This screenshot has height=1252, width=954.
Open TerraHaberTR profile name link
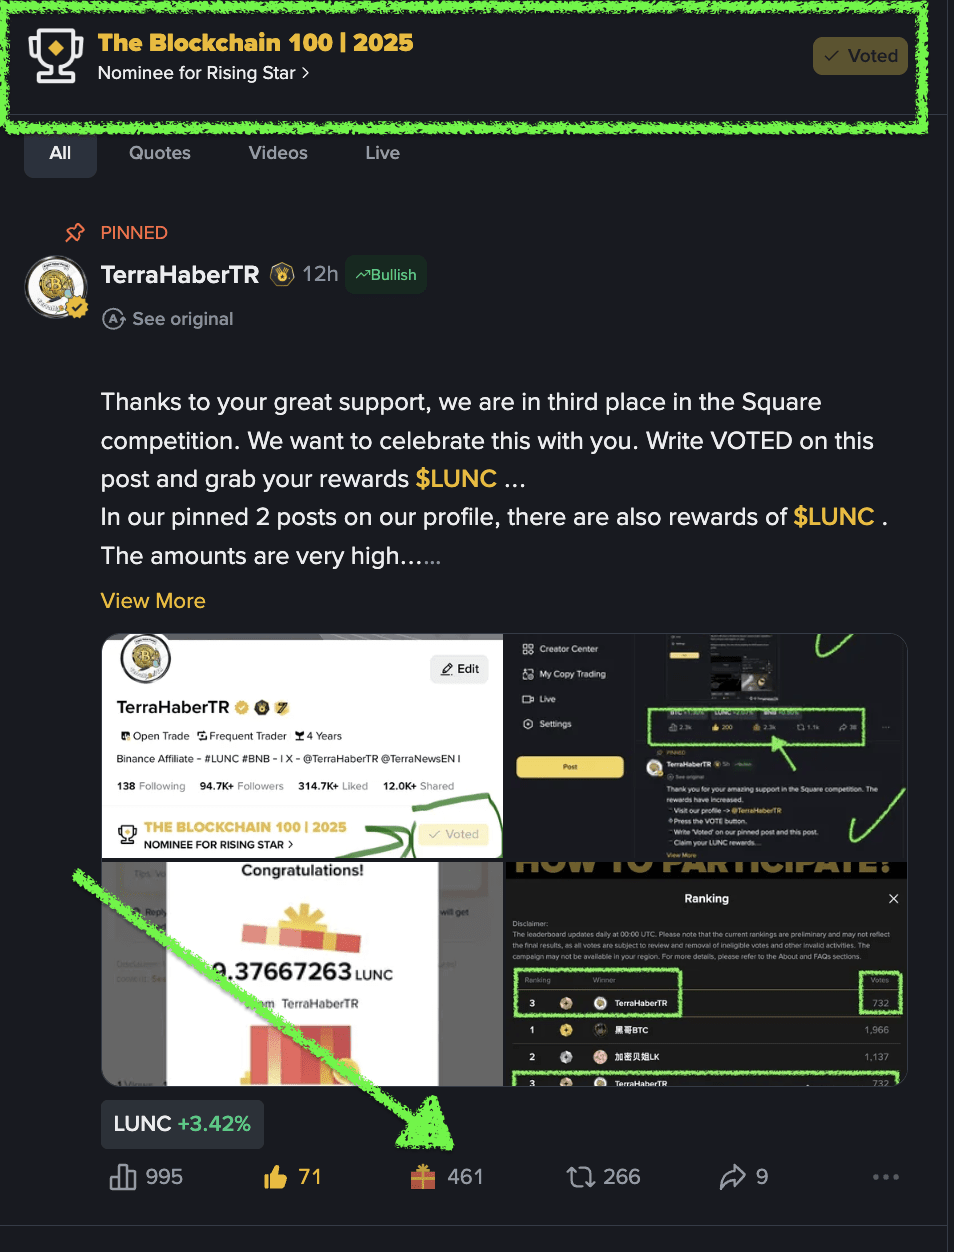click(x=180, y=275)
